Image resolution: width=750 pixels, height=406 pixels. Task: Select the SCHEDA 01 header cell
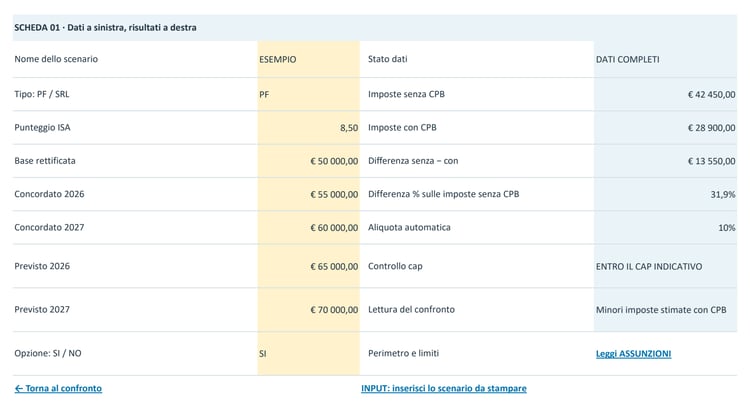click(375, 28)
